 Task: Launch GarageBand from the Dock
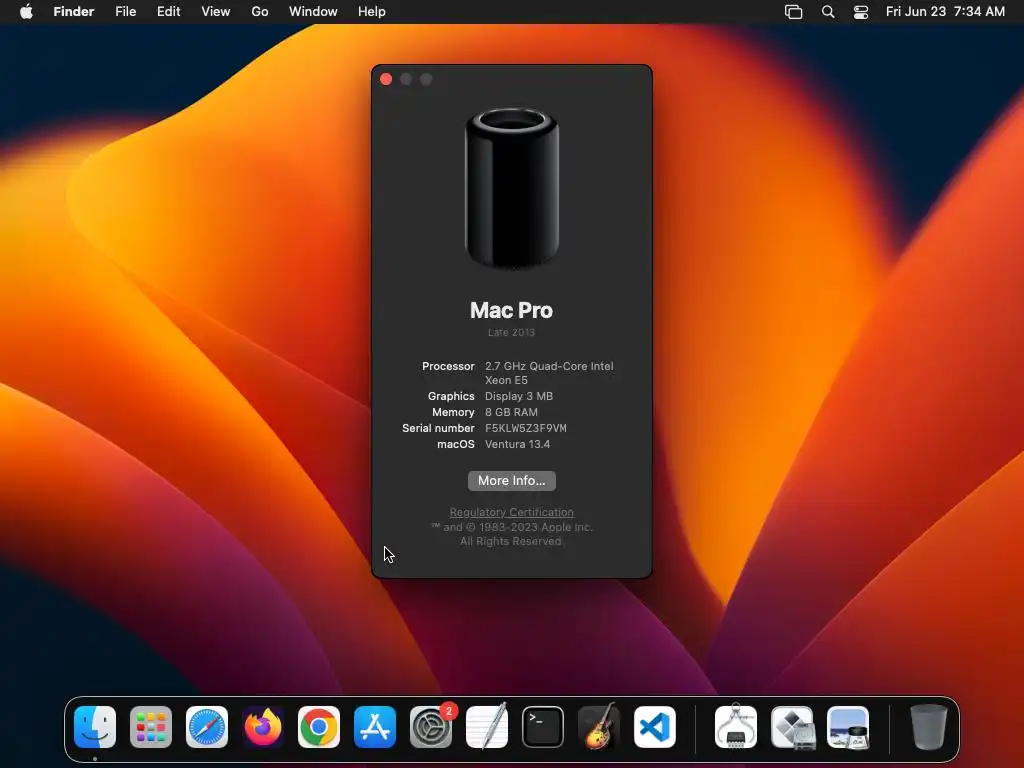599,727
